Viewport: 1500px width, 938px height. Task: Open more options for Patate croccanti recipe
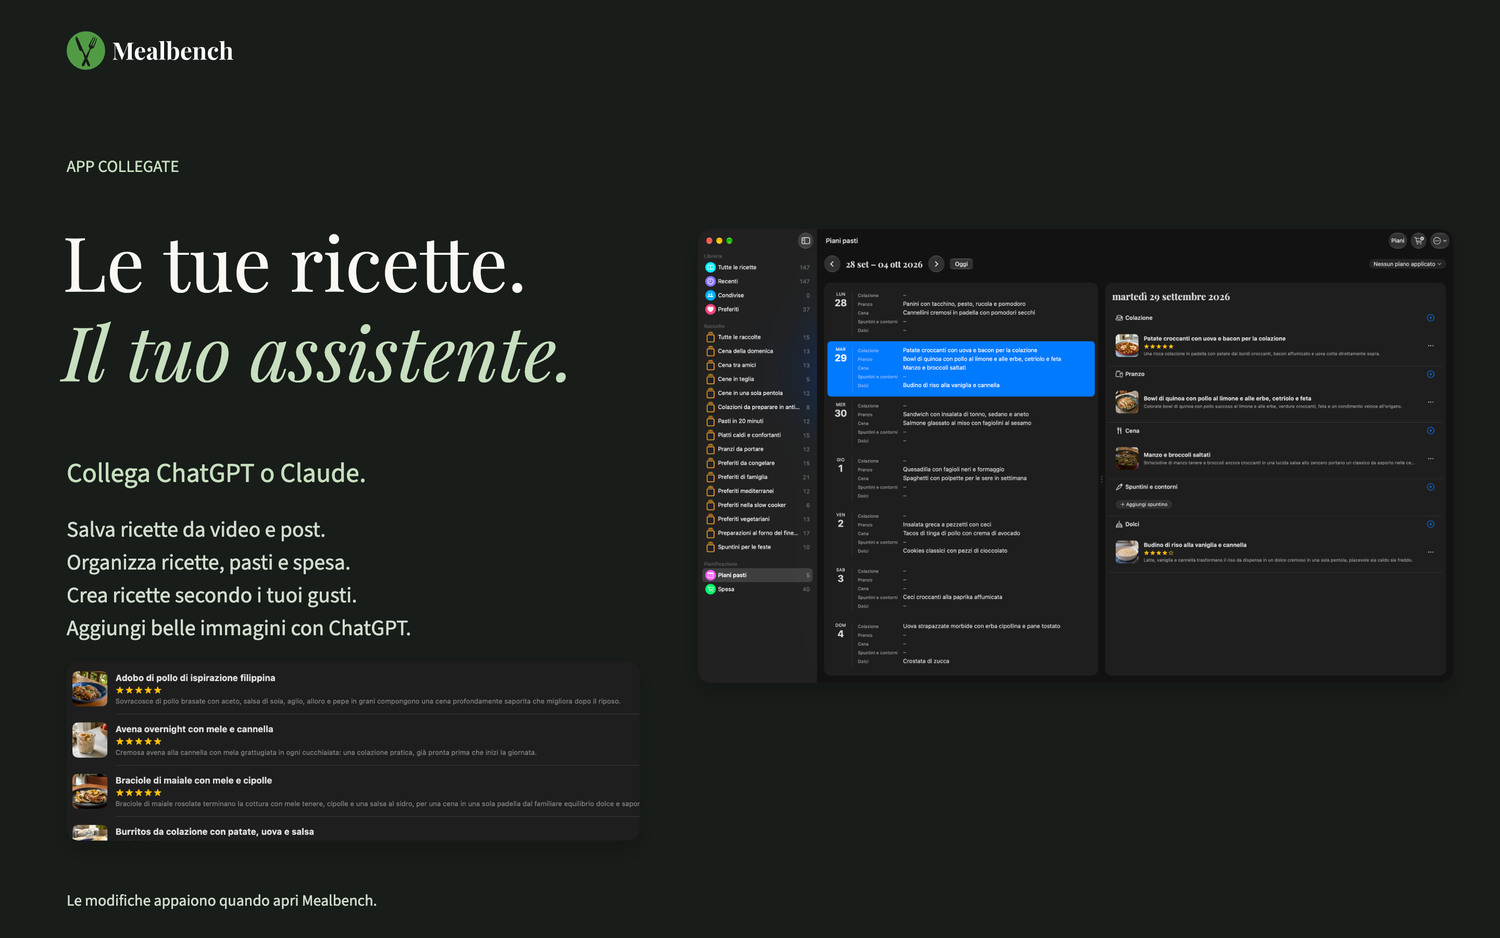[x=1430, y=346]
